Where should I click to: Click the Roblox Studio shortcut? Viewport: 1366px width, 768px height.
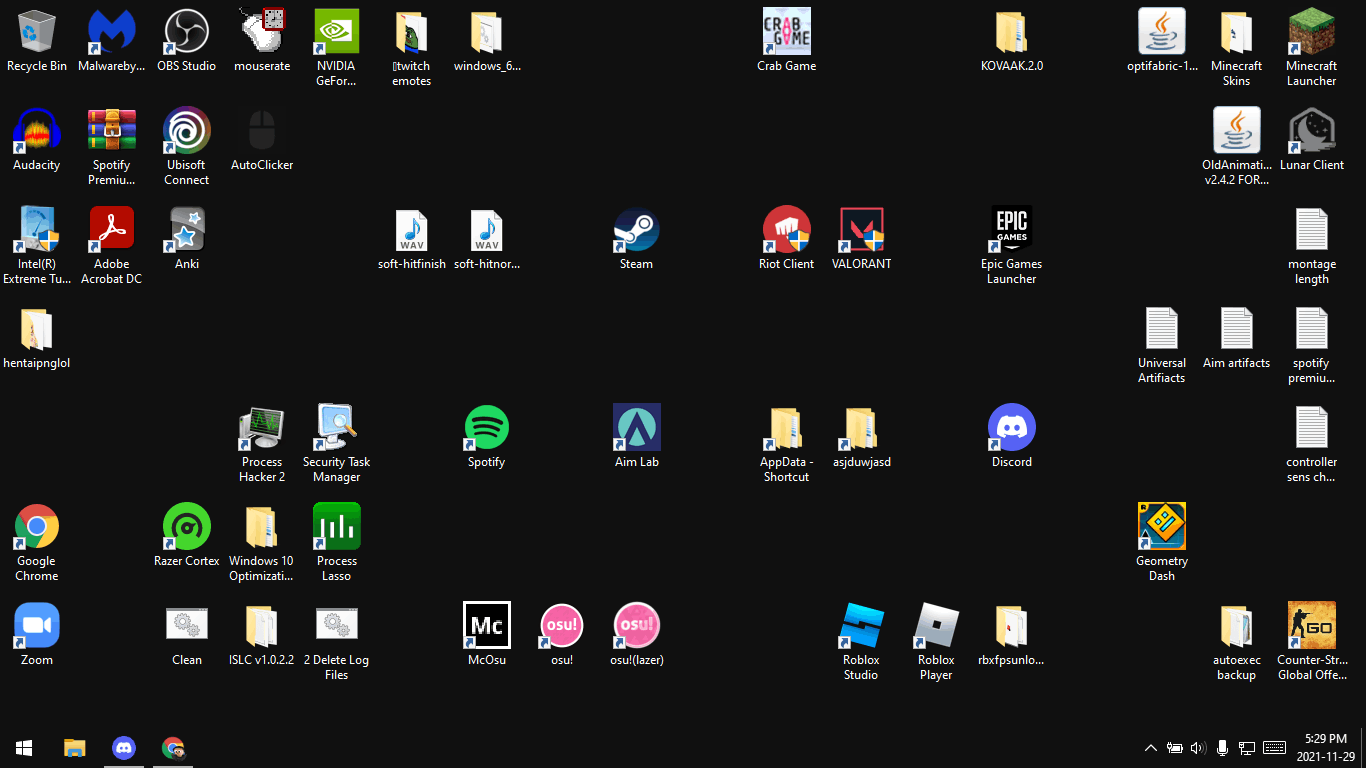[x=862, y=626]
